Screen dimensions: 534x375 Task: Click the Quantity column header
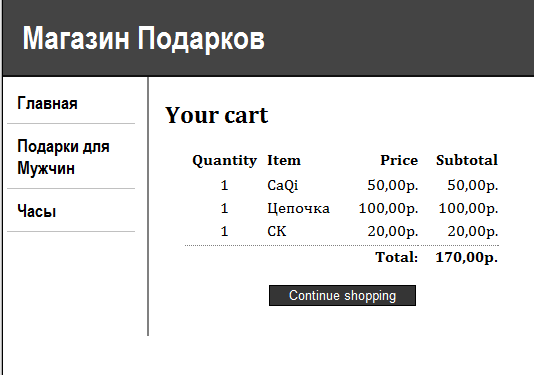224,160
